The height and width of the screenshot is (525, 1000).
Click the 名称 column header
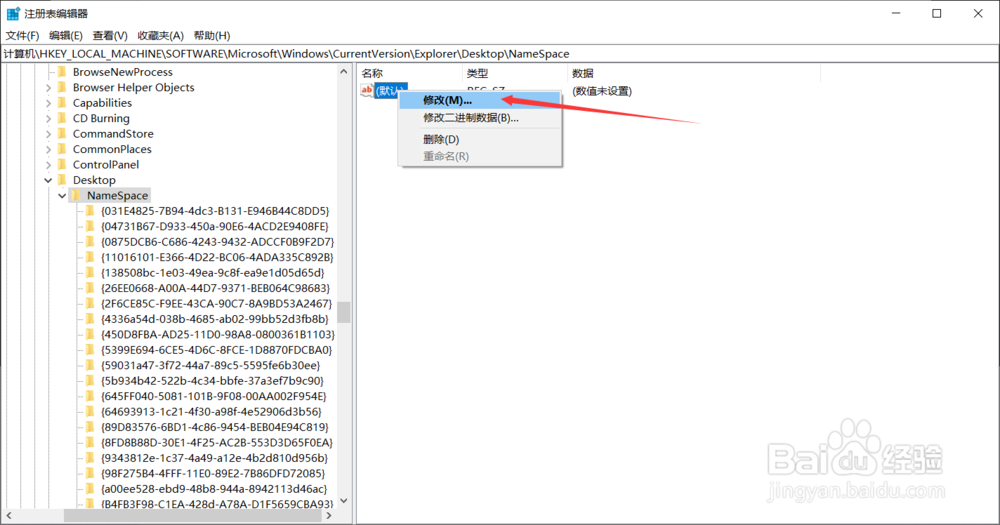[409, 73]
